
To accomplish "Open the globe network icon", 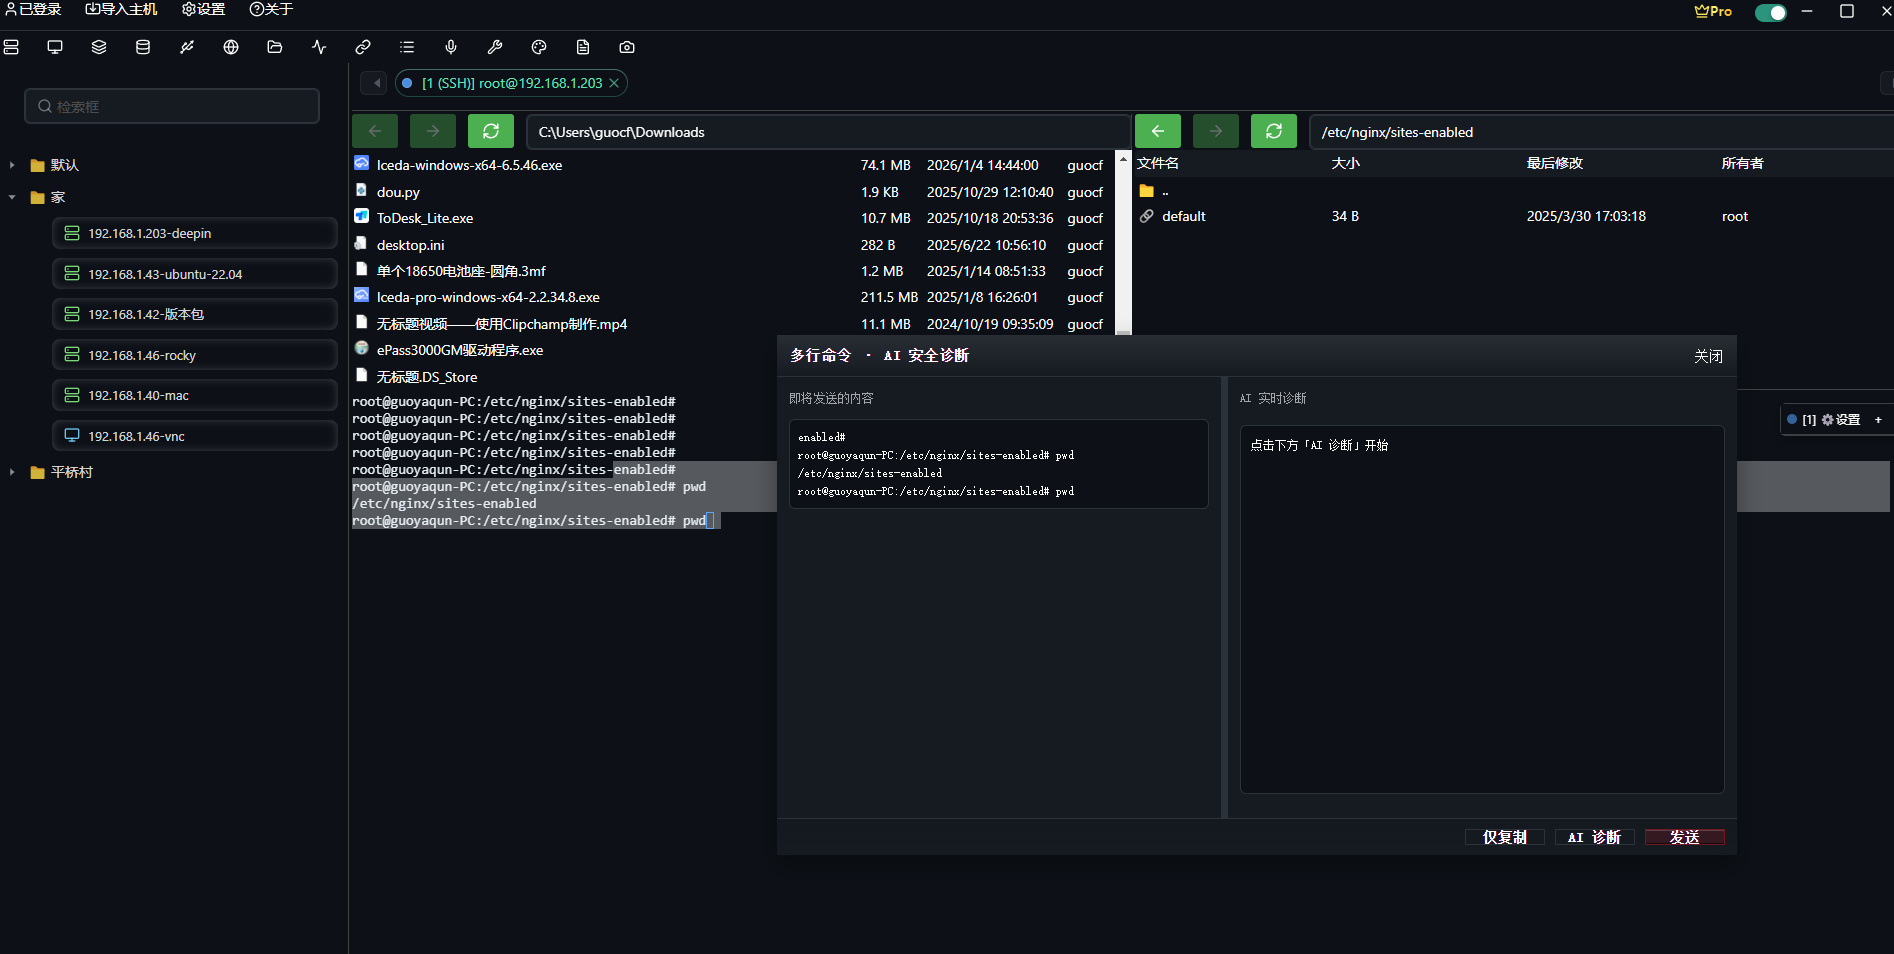I will click(231, 47).
